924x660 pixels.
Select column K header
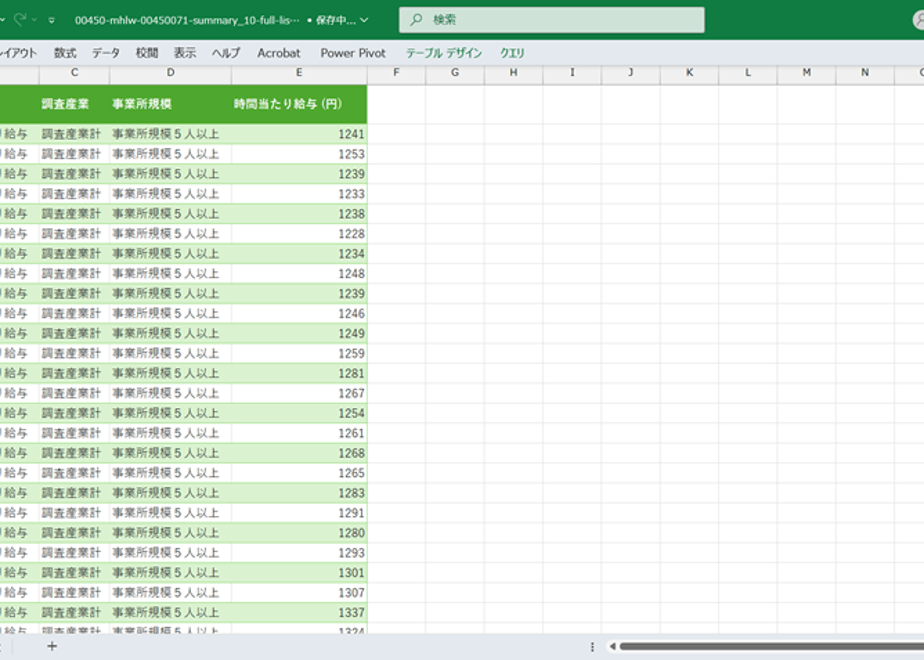(x=689, y=72)
